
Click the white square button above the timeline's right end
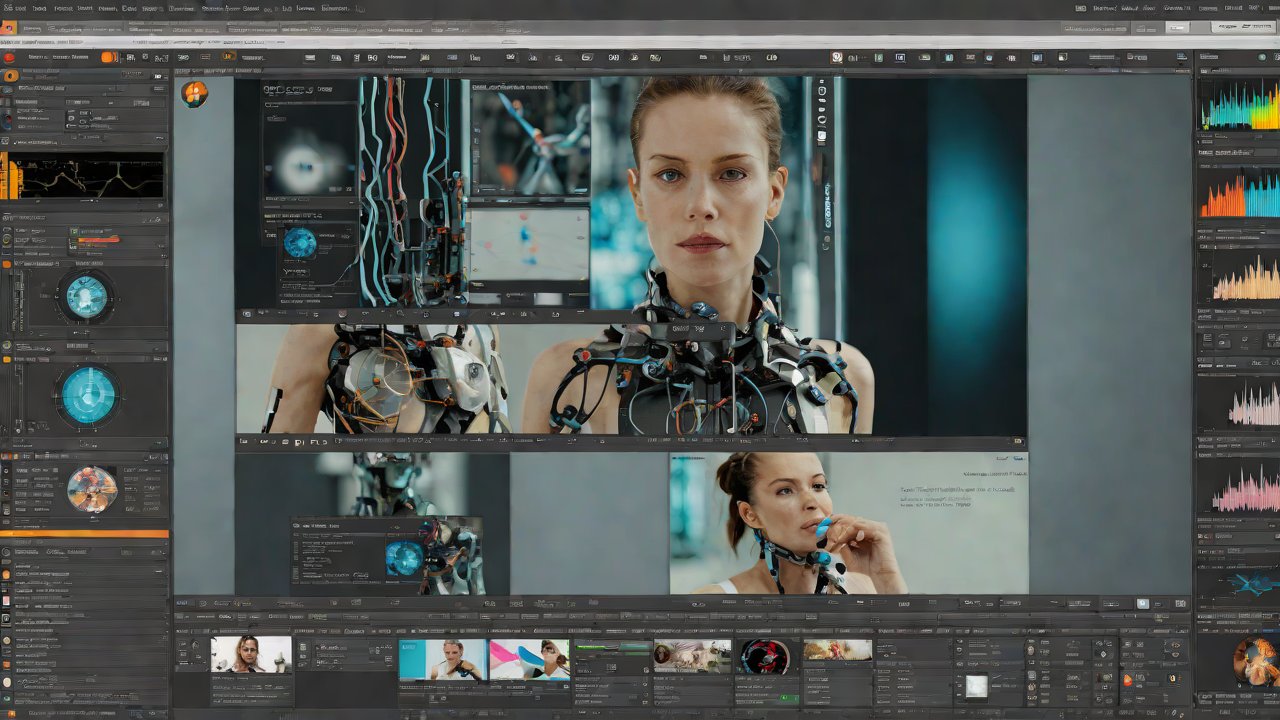pos(1143,603)
